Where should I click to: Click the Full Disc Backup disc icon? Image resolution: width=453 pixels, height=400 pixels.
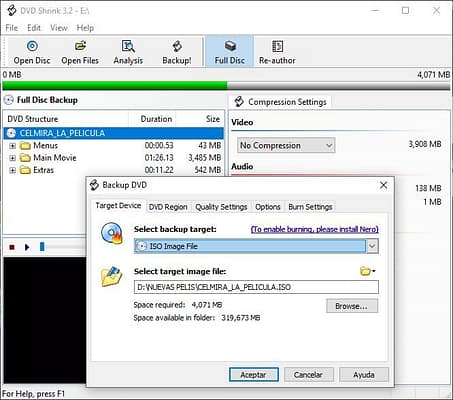click(9, 100)
